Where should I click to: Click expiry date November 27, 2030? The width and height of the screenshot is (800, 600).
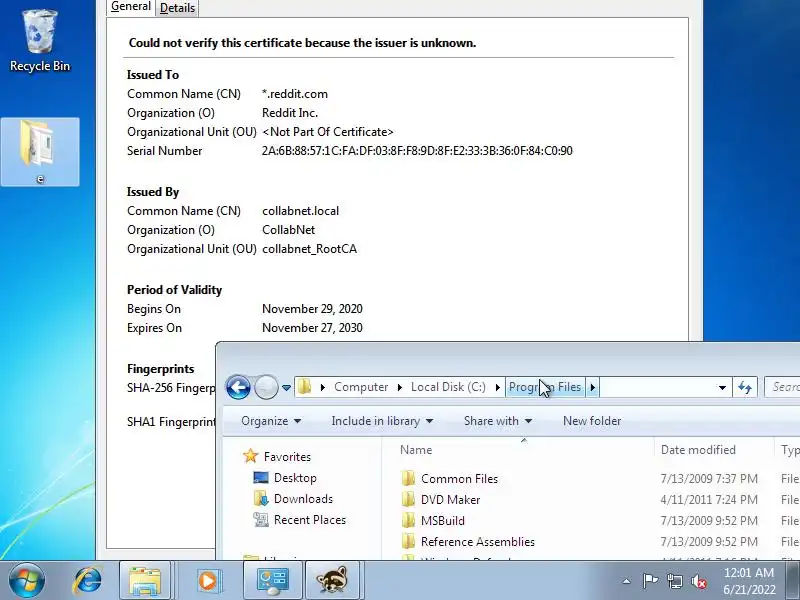(x=312, y=328)
